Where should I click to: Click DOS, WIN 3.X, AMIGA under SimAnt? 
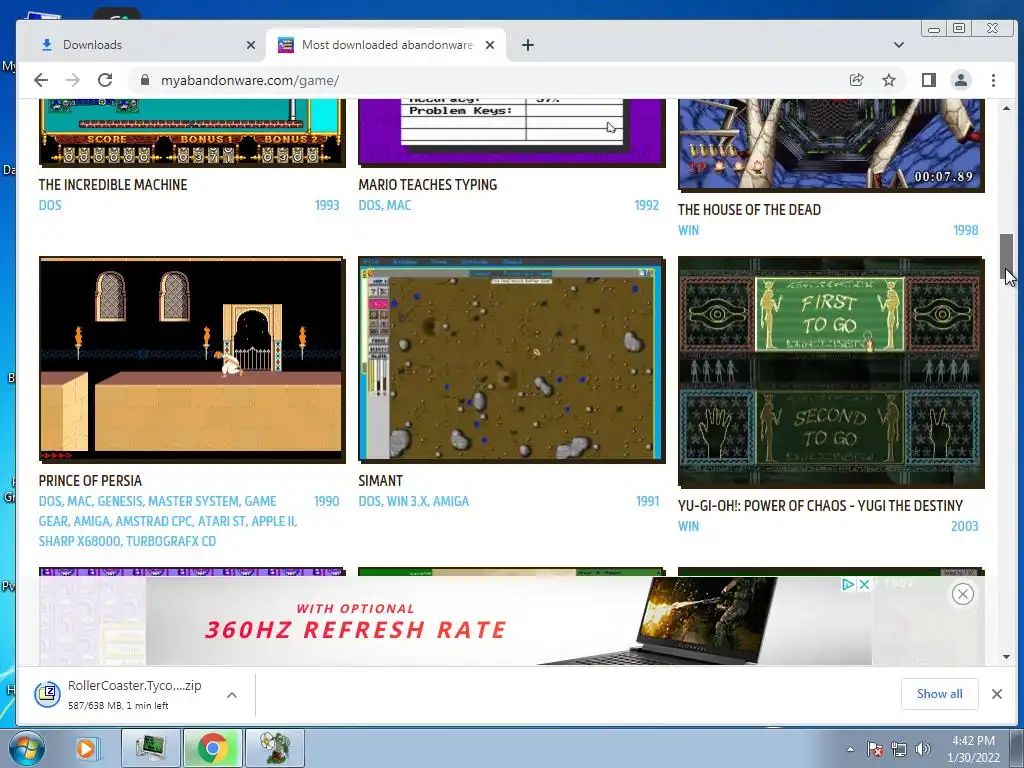(x=413, y=501)
